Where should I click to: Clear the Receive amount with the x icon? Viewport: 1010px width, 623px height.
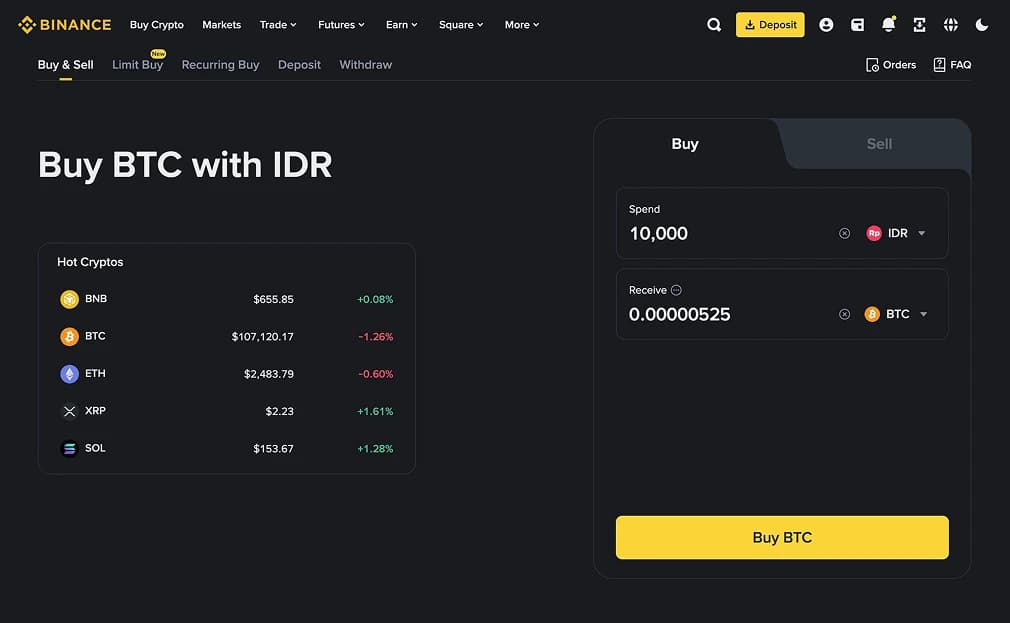pos(844,313)
